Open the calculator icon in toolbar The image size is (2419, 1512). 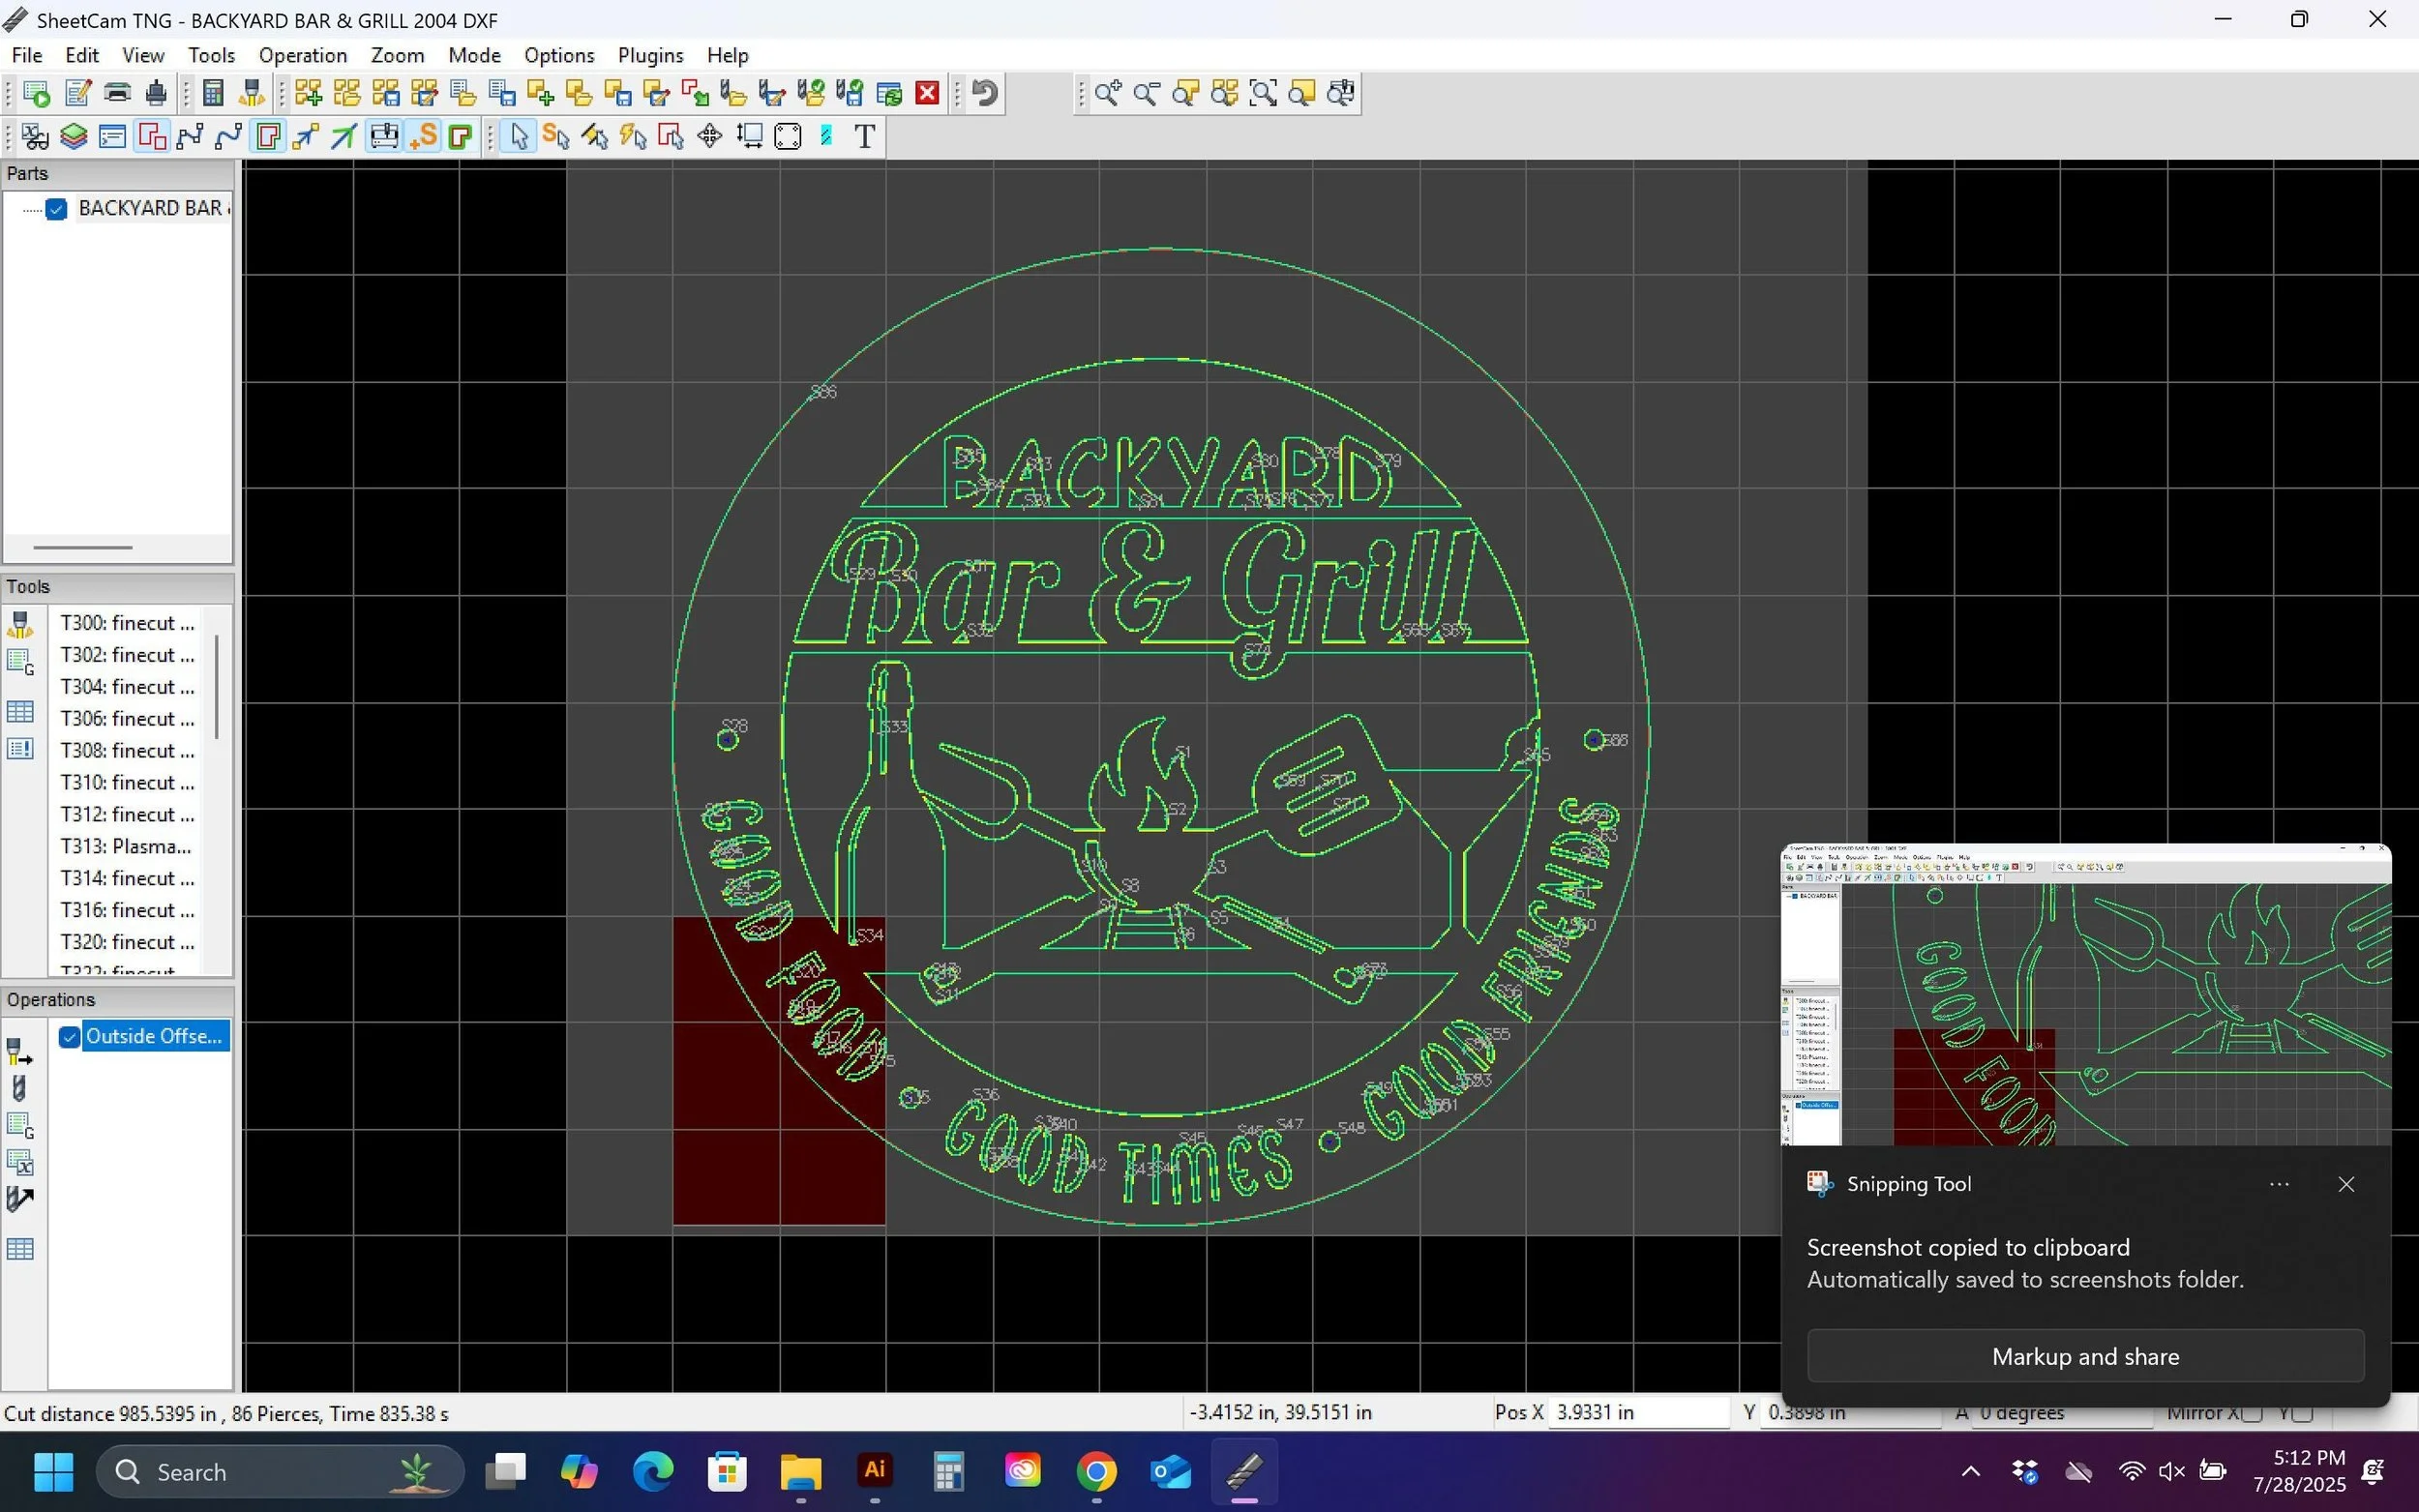point(212,93)
